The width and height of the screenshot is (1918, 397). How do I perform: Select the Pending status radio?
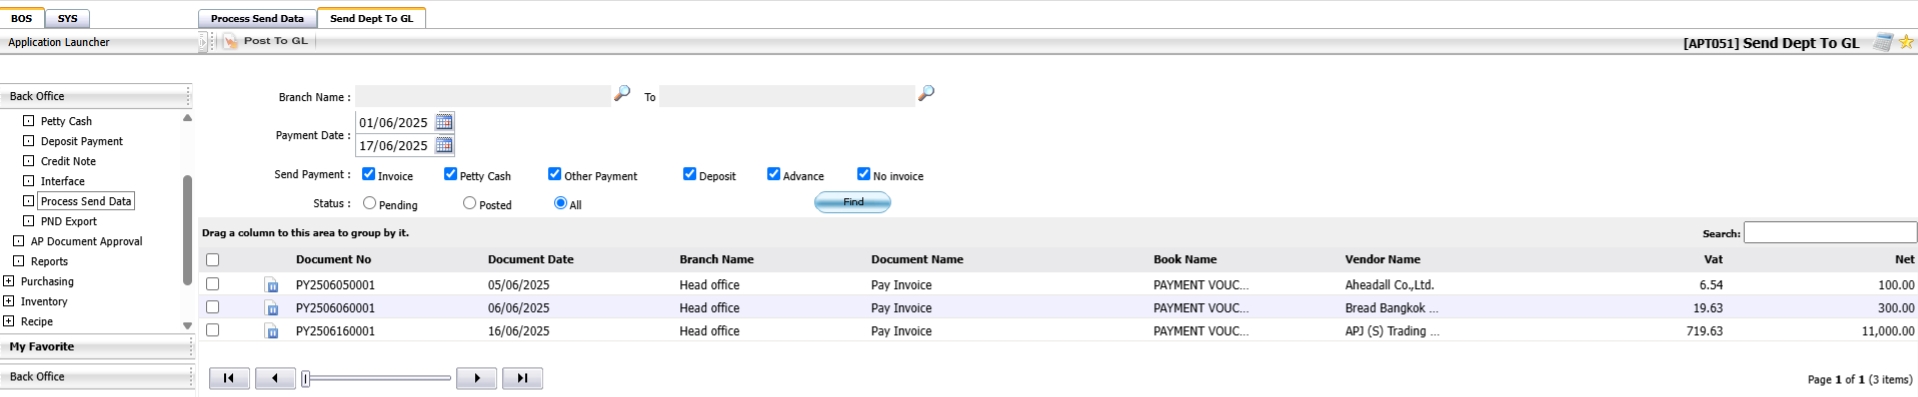pyautogui.click(x=370, y=203)
